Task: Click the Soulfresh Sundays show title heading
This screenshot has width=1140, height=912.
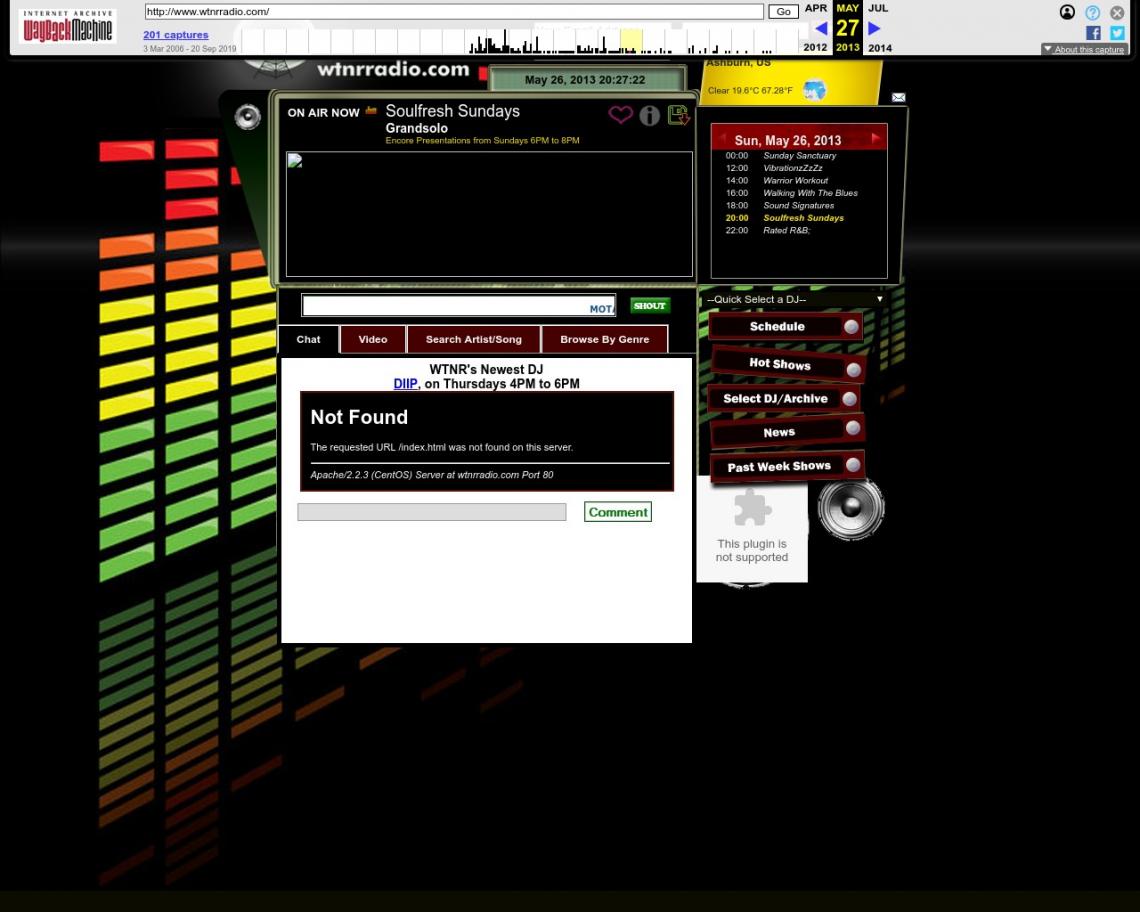Action: 452,111
